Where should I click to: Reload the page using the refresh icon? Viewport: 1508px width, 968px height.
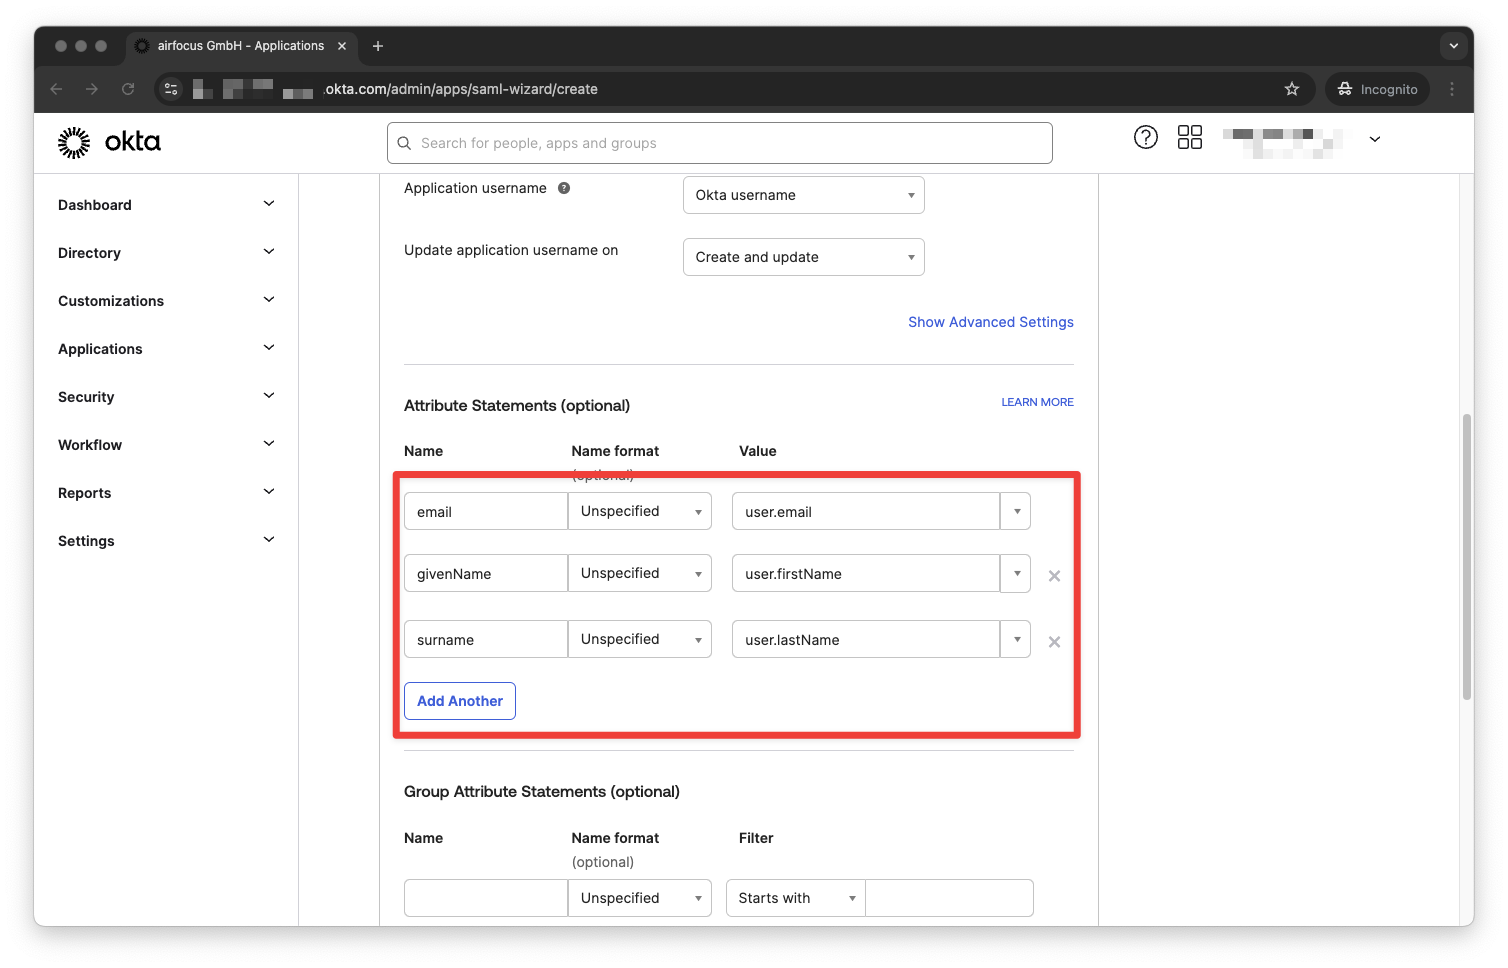point(128,89)
